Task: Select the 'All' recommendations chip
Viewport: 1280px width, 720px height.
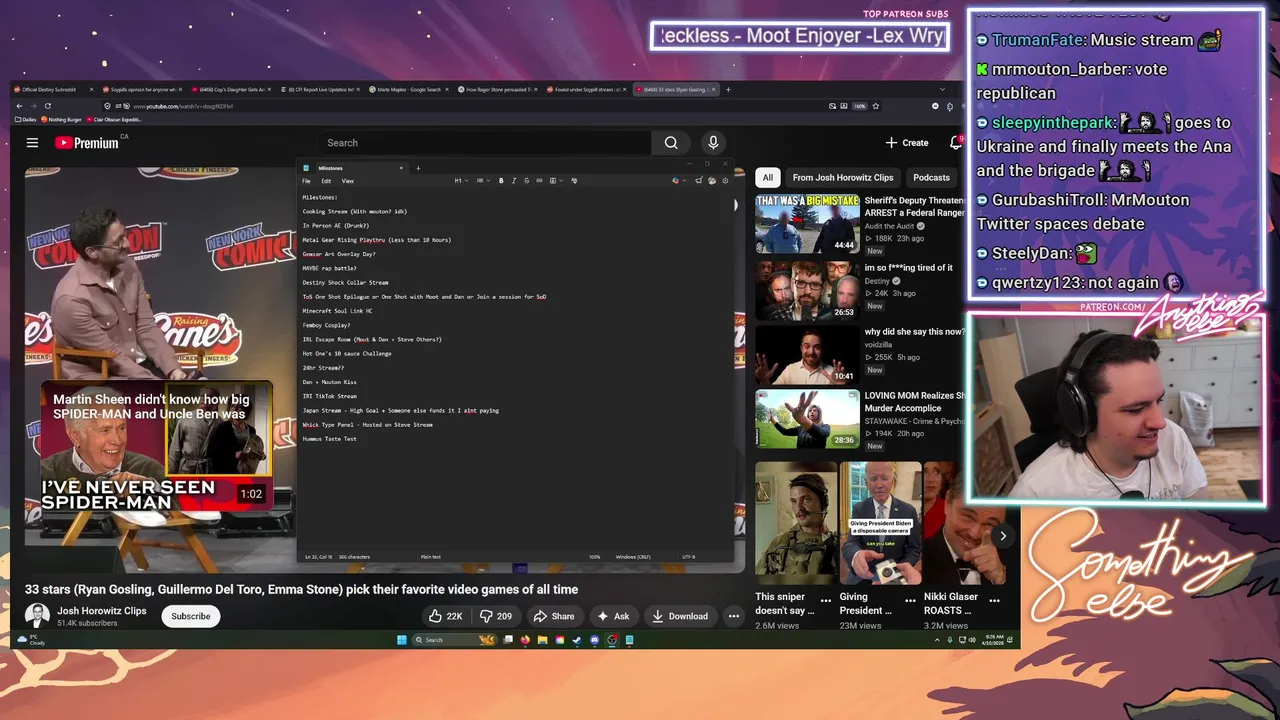Action: click(x=768, y=177)
